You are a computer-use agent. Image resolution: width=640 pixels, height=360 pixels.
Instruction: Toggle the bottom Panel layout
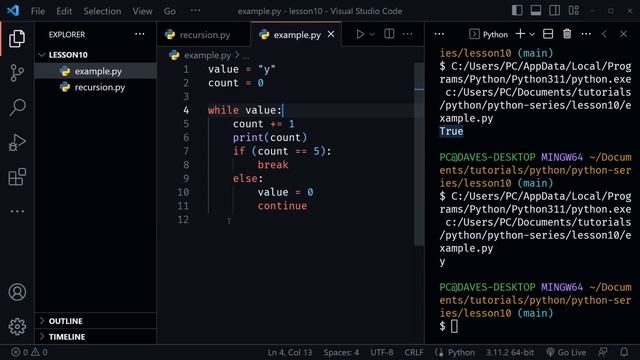point(536,11)
